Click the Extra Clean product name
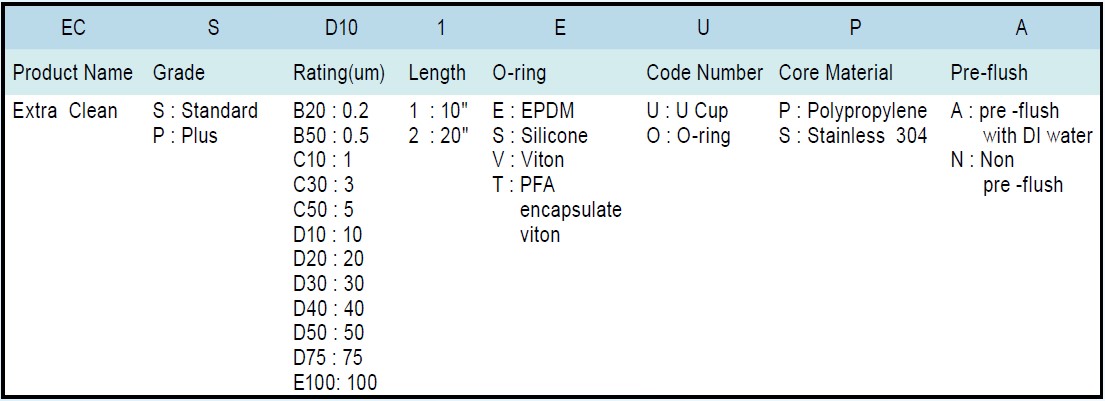Screen dimensions: 1105x401 (65, 111)
